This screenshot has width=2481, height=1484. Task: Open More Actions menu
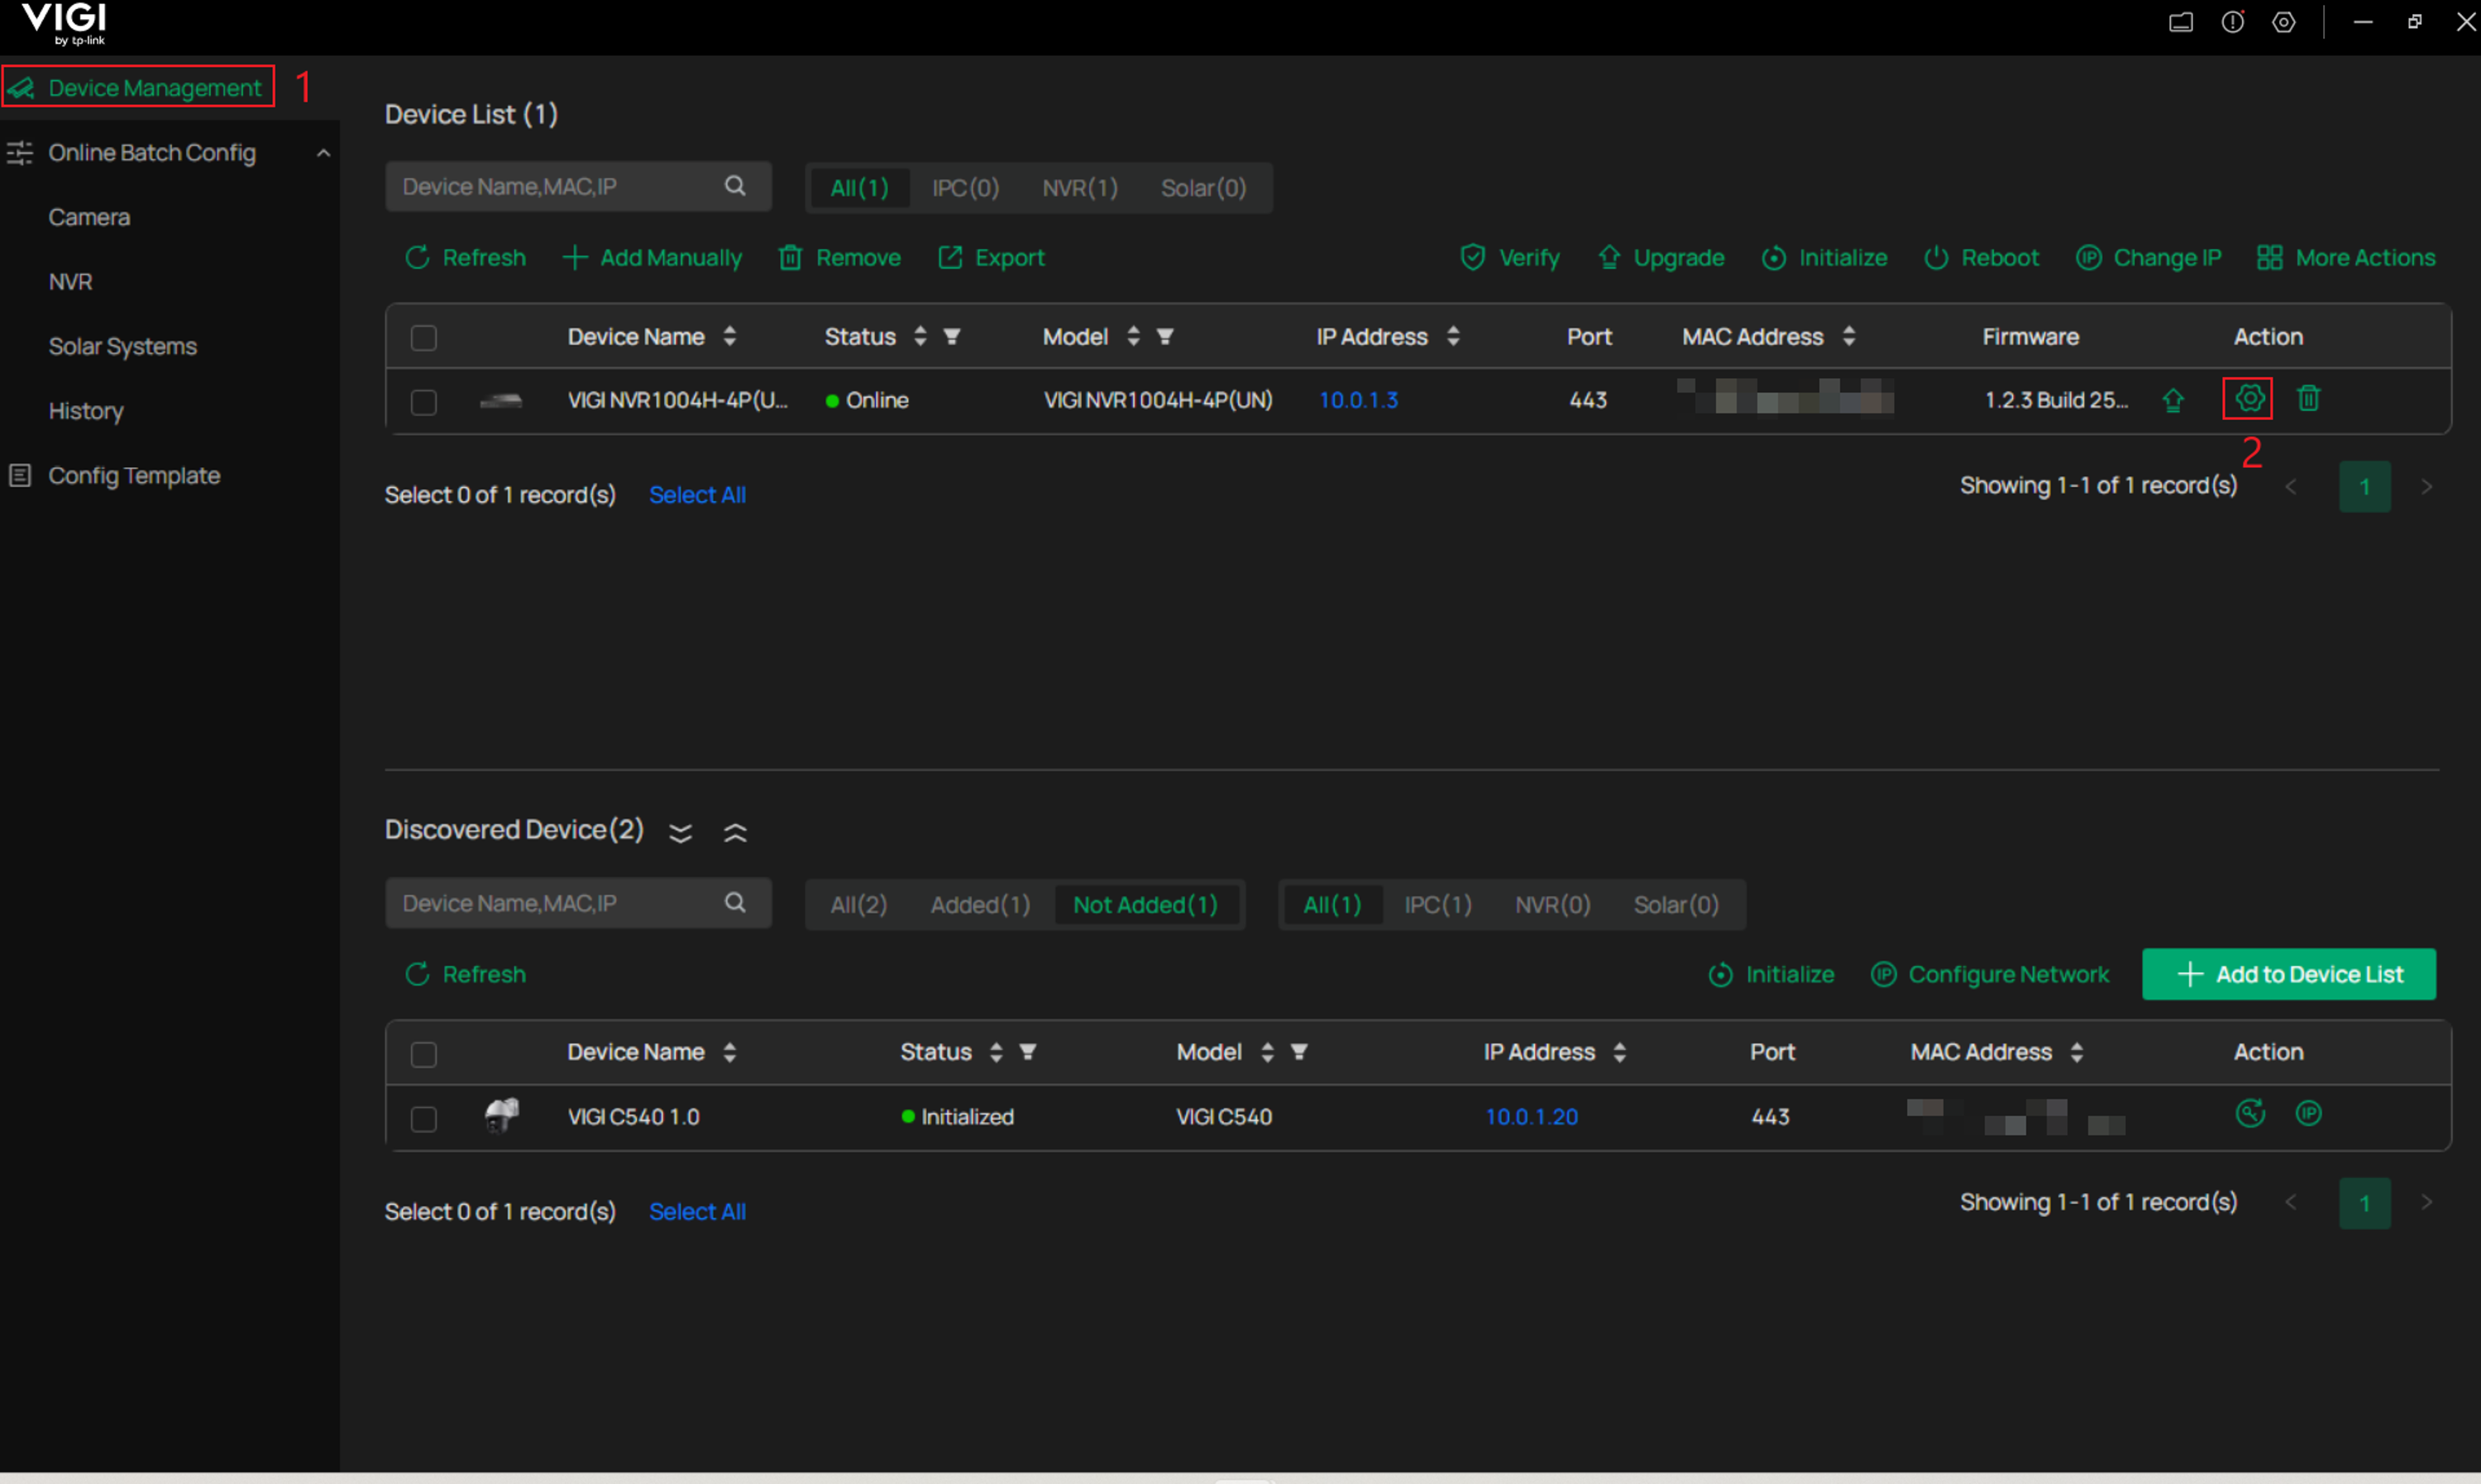click(x=2346, y=258)
